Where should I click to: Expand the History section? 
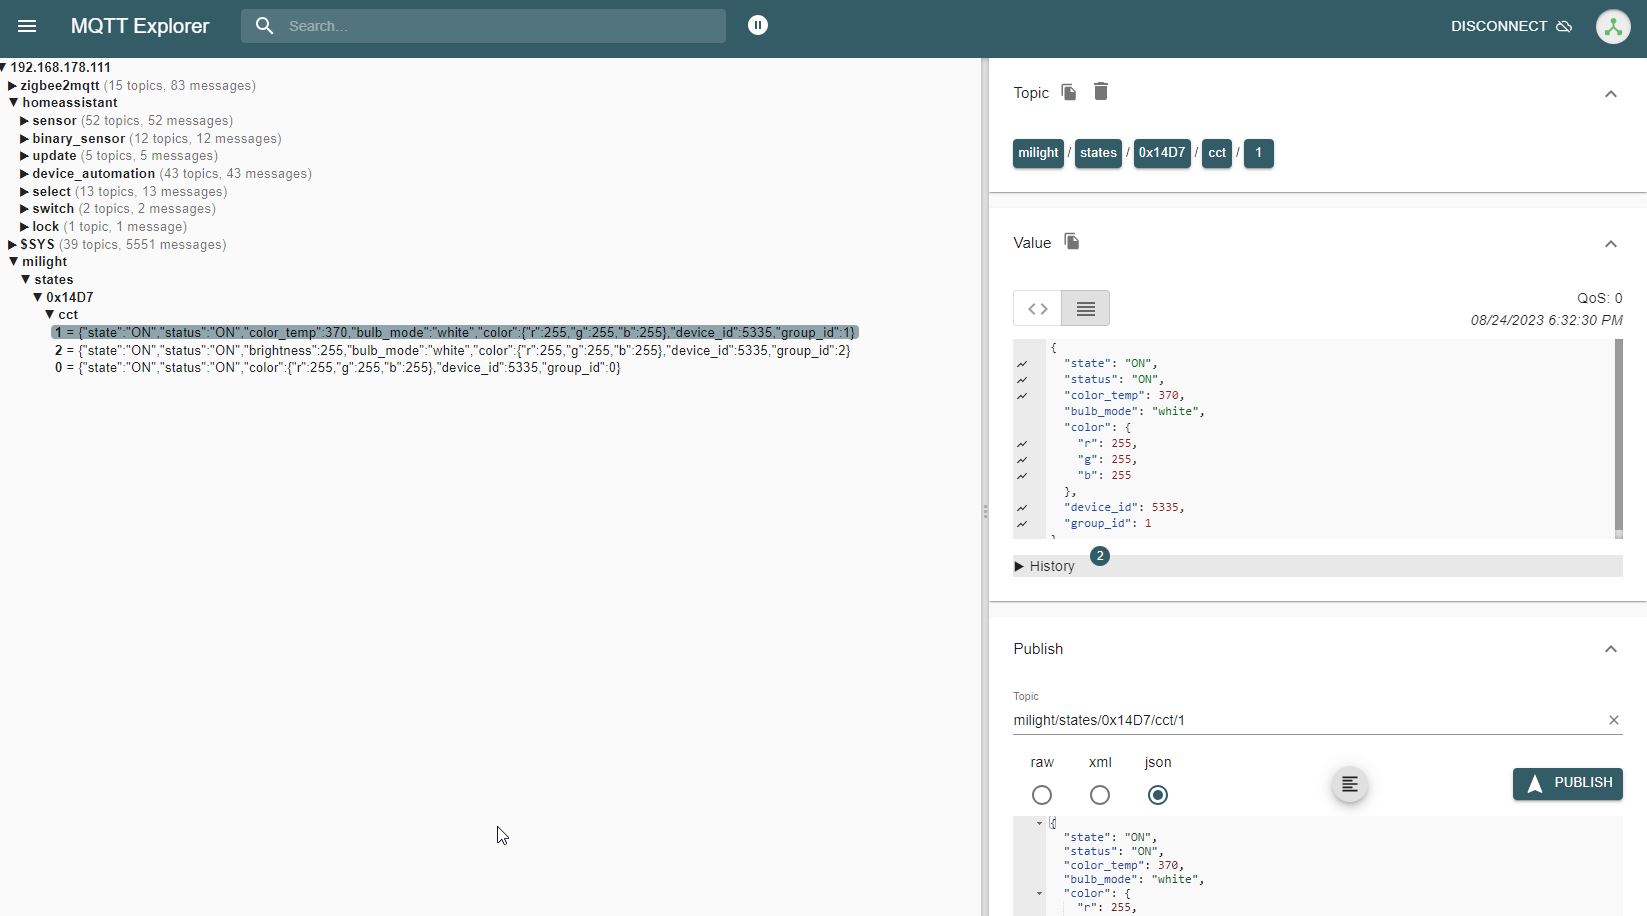pos(1045,566)
